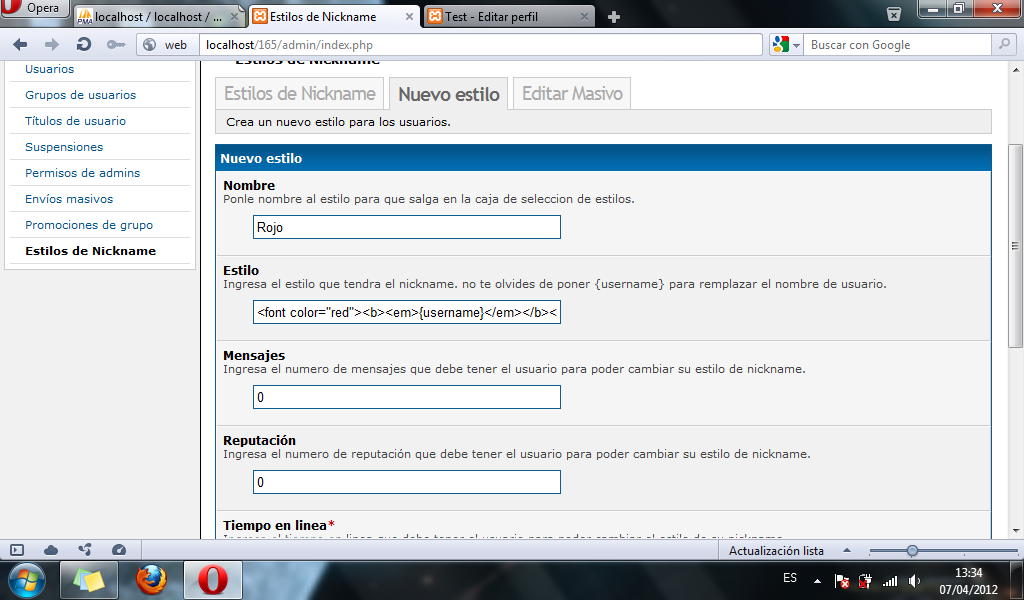Expand the Actualización lista arrow
1024x600 pixels.
(847, 551)
